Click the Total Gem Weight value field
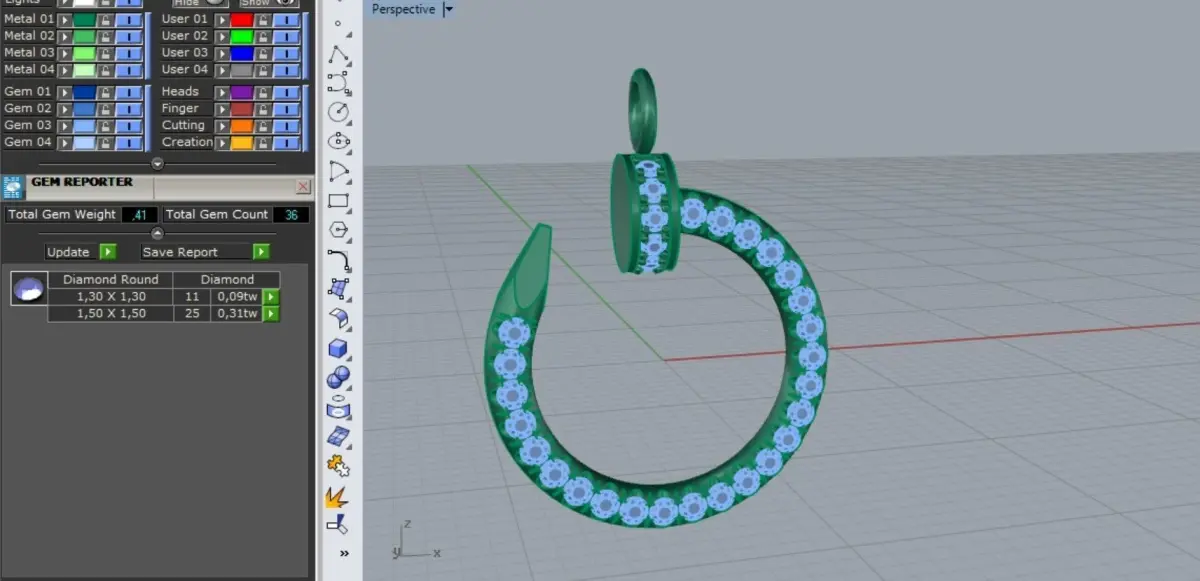This screenshot has width=1200, height=581. click(139, 215)
